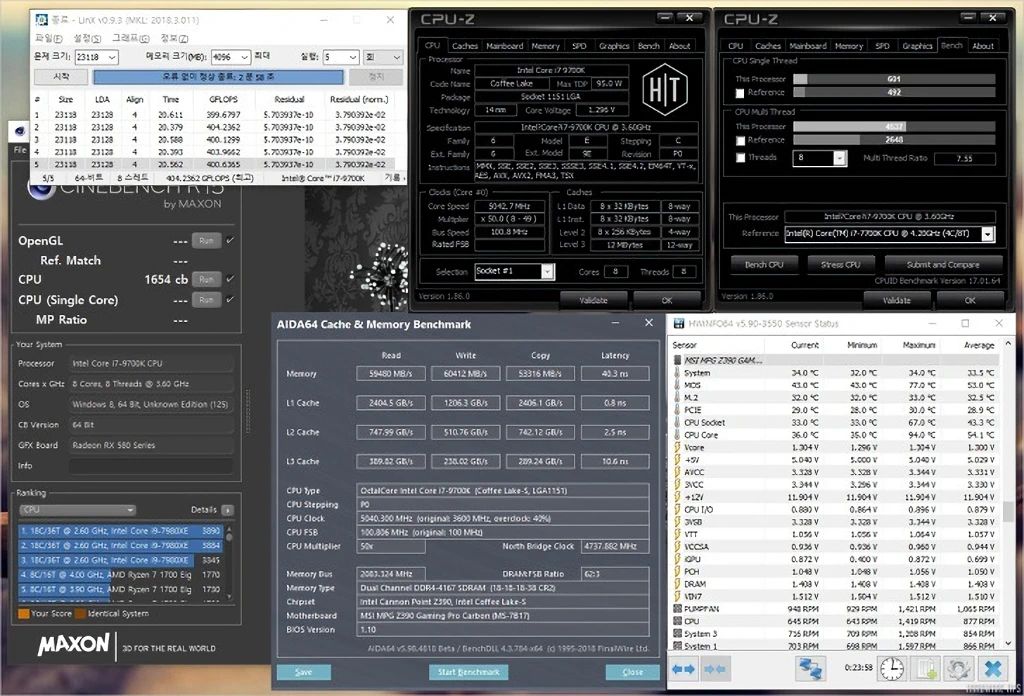Click HWiNFO blue X close-sensors icon

pyautogui.click(x=993, y=669)
